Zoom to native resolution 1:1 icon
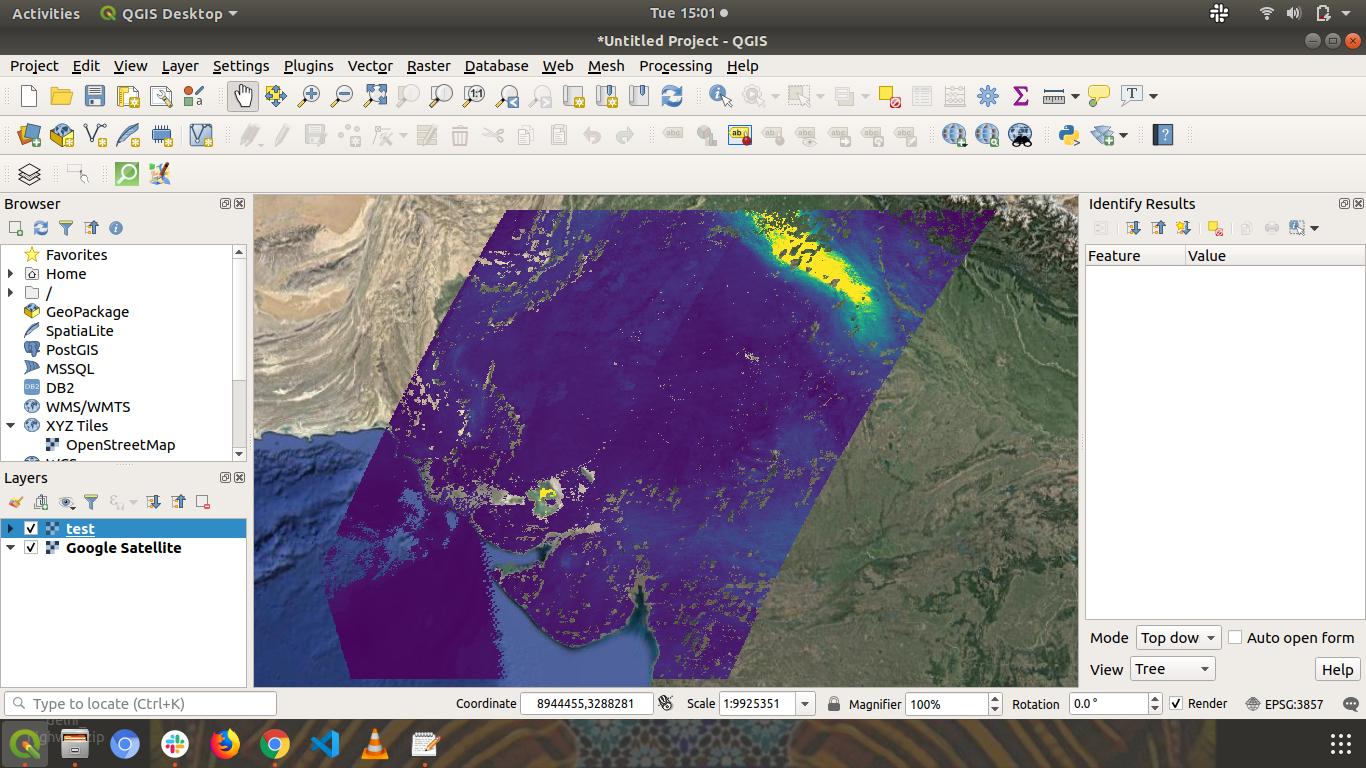 point(475,96)
